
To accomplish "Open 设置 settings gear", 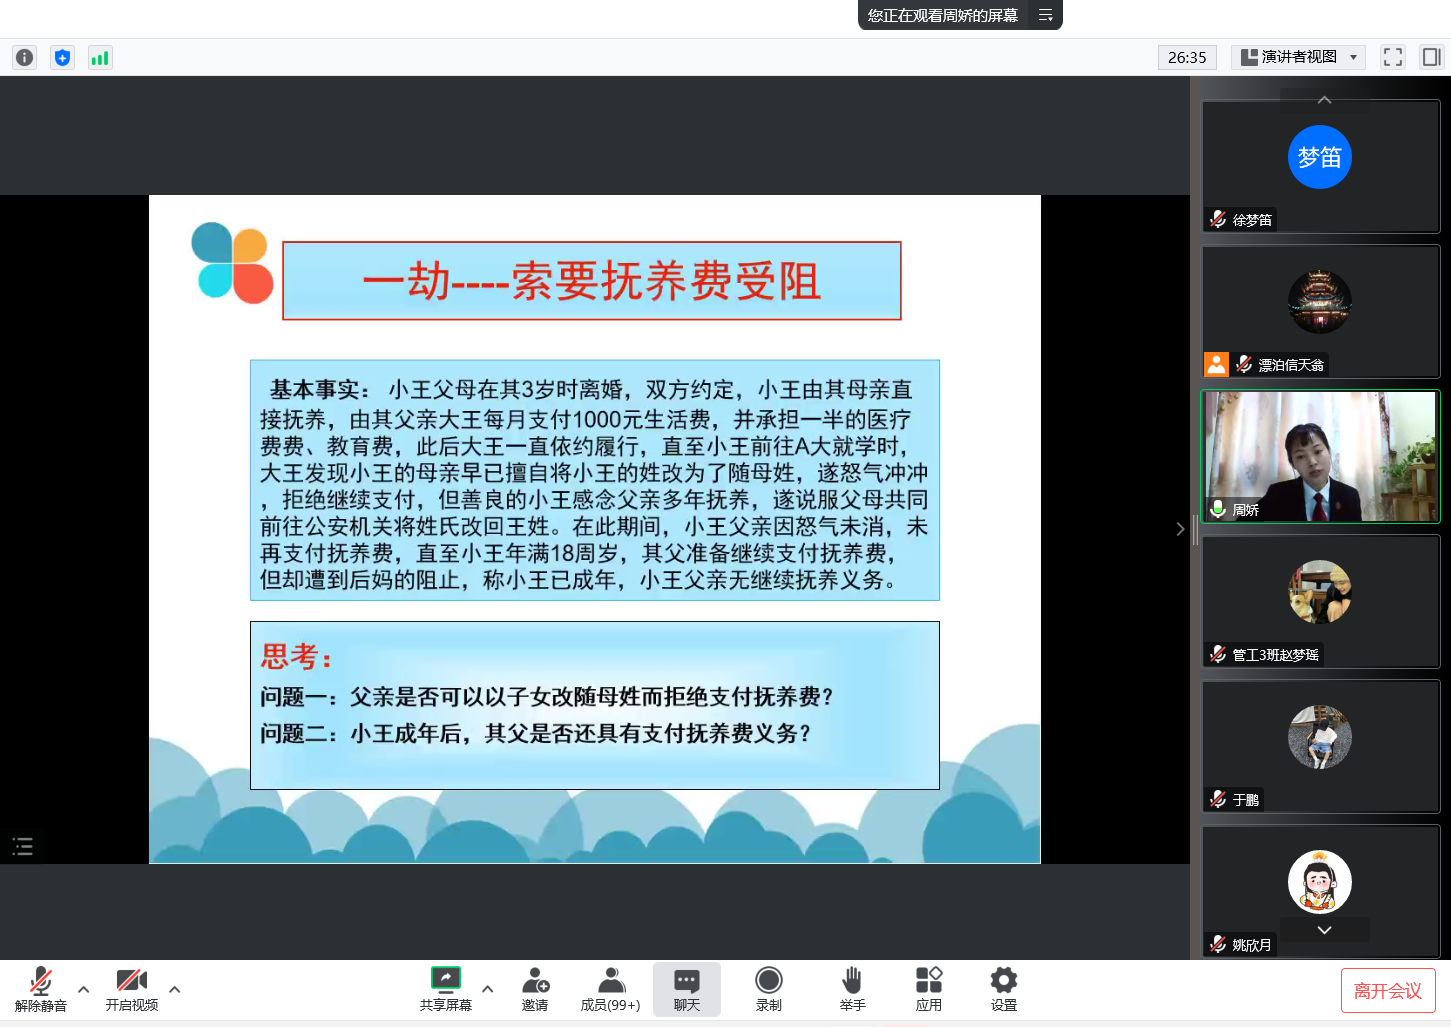I will tap(1003, 989).
